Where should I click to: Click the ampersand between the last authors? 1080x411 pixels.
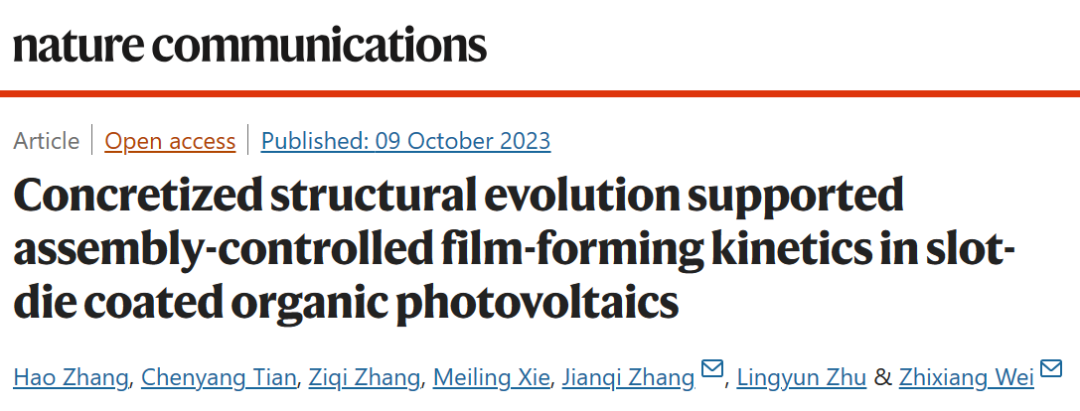(x=882, y=378)
